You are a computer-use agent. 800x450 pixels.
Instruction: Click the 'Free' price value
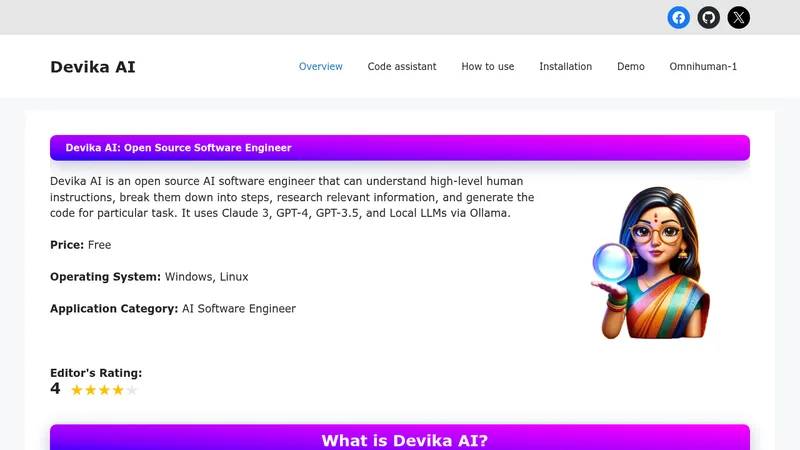[x=99, y=245]
